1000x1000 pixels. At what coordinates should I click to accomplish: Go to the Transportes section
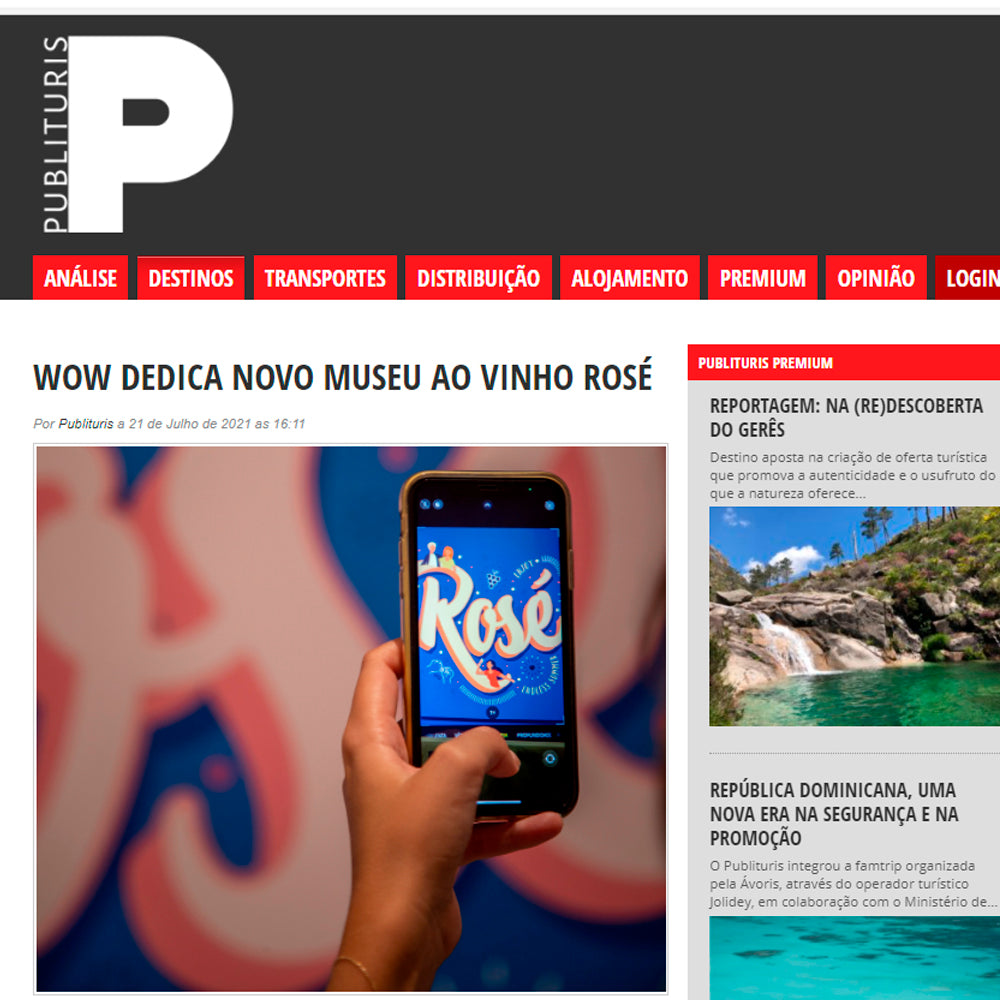click(325, 278)
